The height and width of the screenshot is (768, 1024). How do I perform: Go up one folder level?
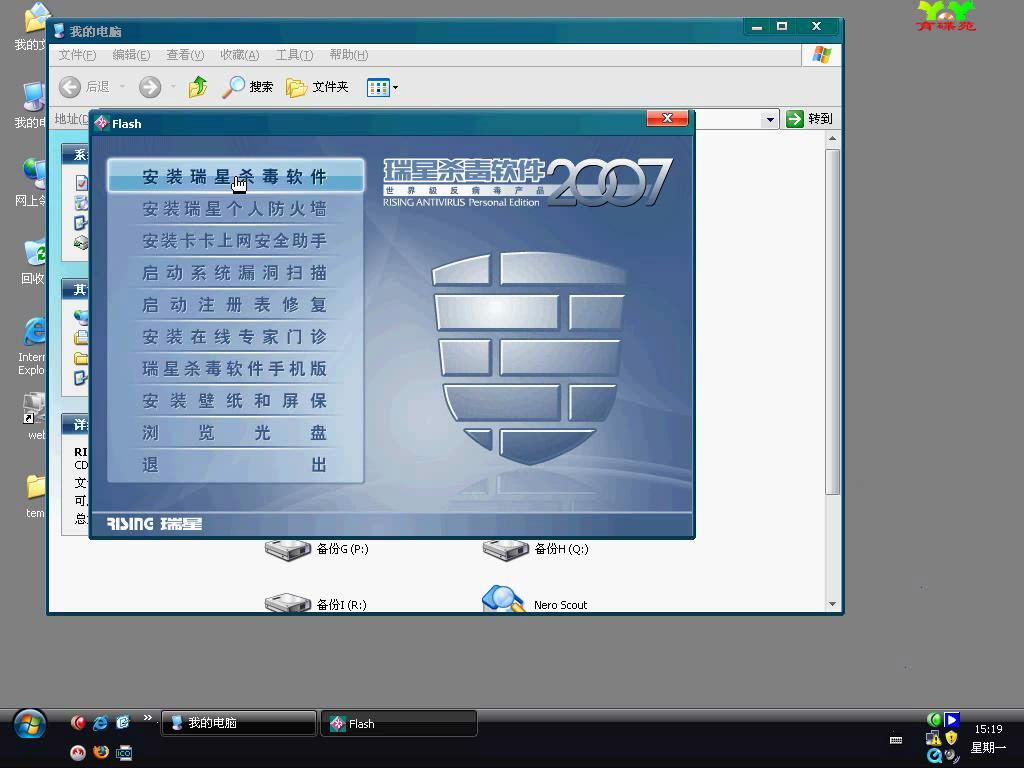pyautogui.click(x=197, y=86)
